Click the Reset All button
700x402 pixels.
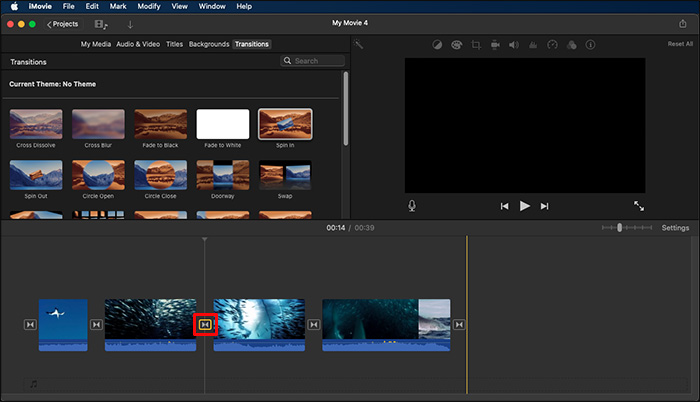680,44
